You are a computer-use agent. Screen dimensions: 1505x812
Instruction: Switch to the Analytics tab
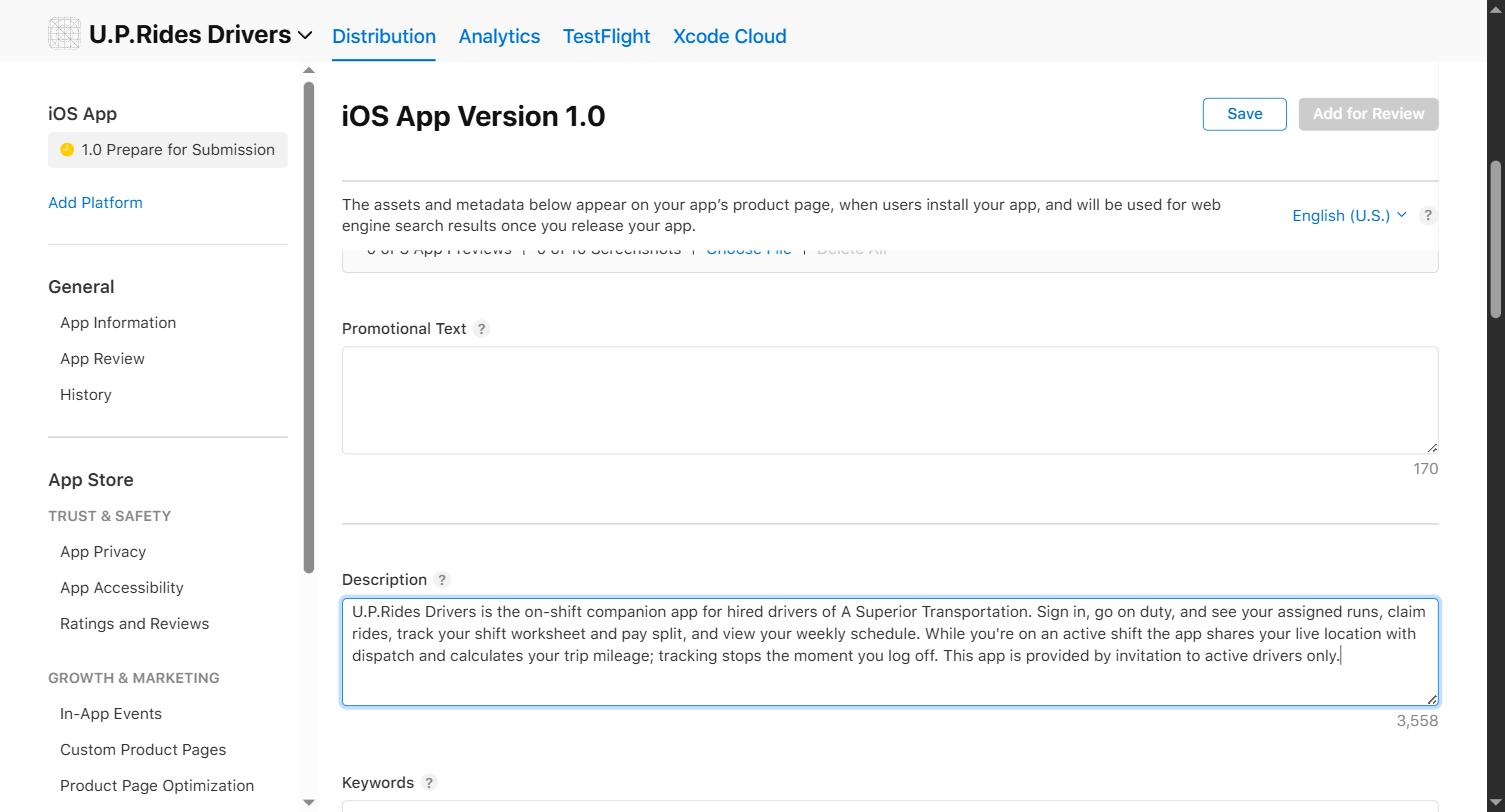point(499,36)
